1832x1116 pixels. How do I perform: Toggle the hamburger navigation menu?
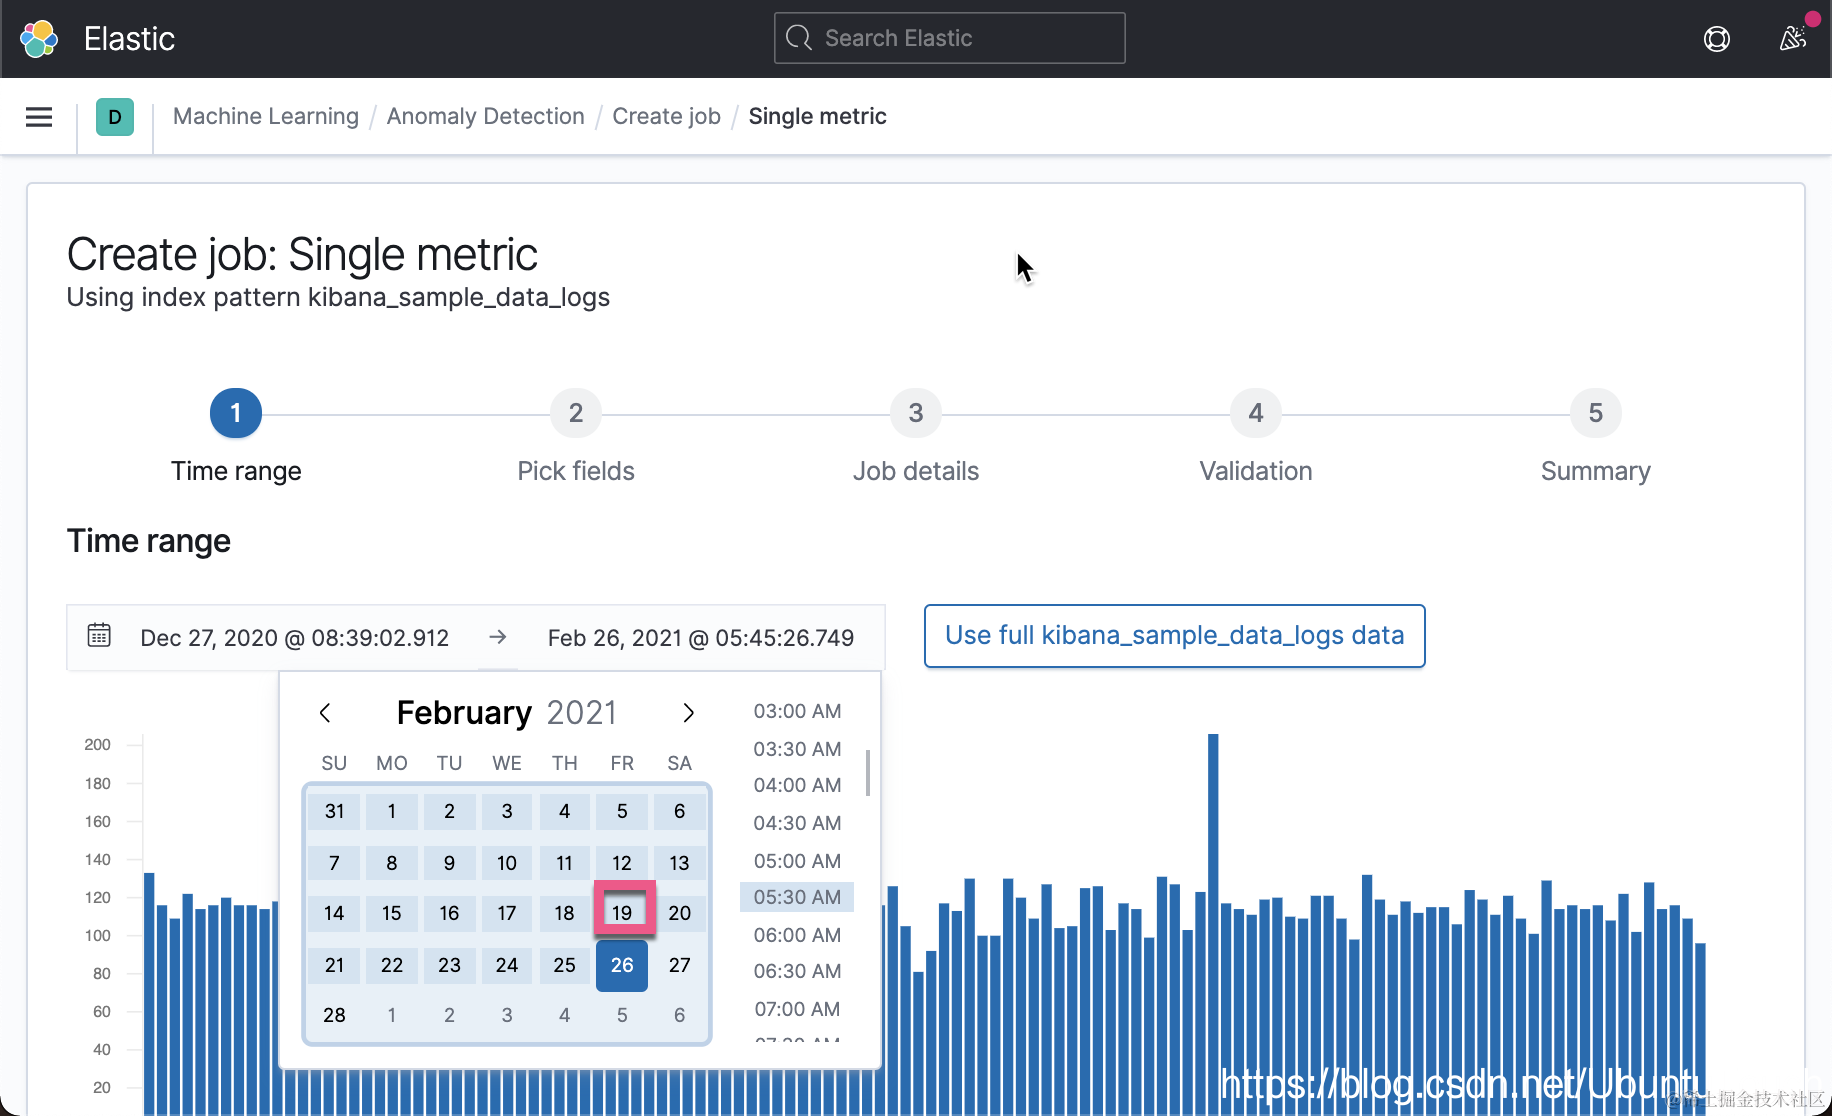click(x=39, y=117)
